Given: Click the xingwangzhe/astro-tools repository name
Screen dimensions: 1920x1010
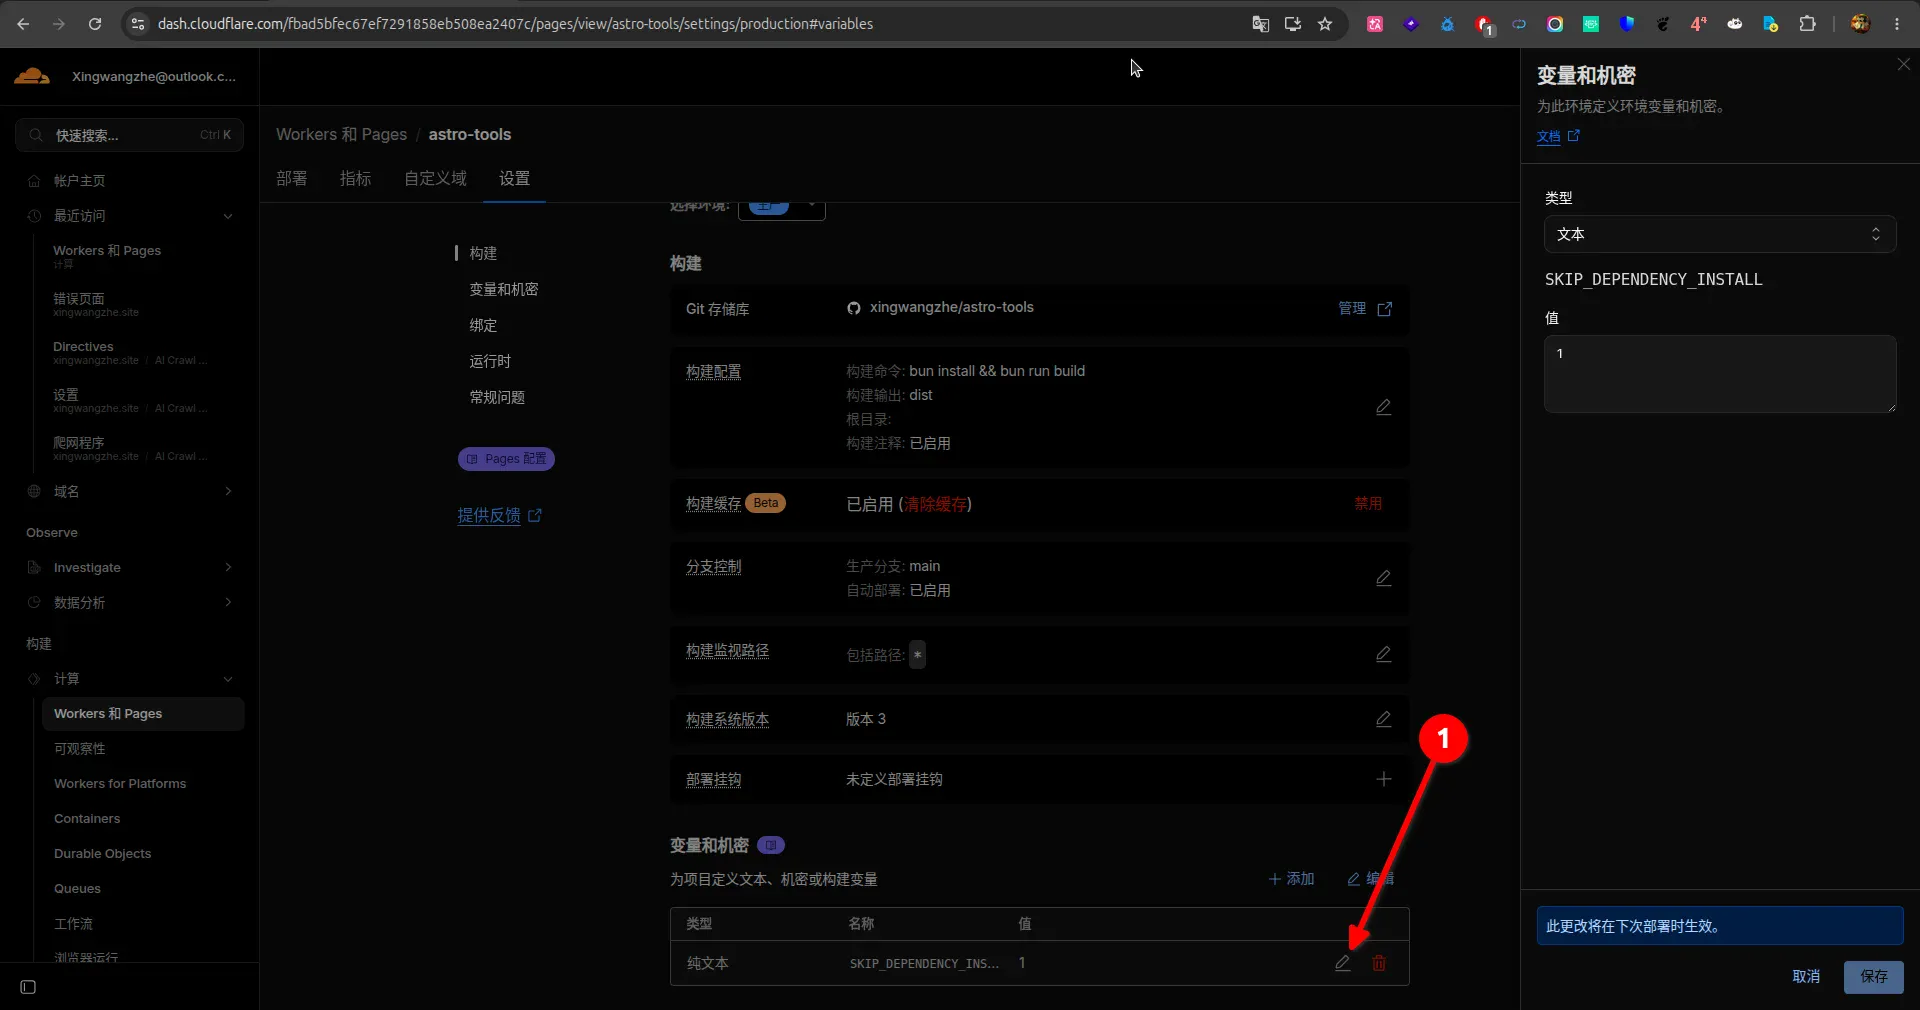Looking at the screenshot, I should [952, 307].
